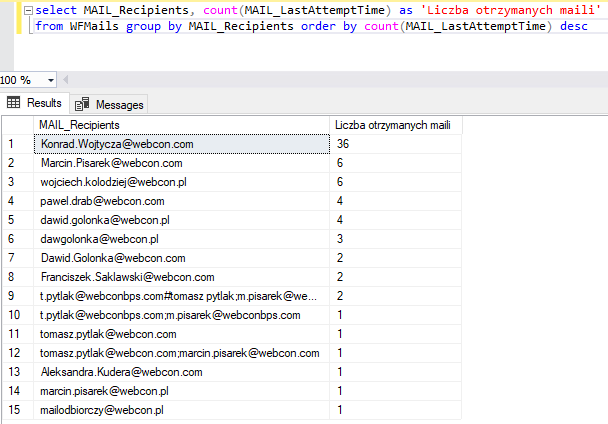Select cell pawel.drab@webcon.com
The image size is (608, 424).
pos(181,201)
